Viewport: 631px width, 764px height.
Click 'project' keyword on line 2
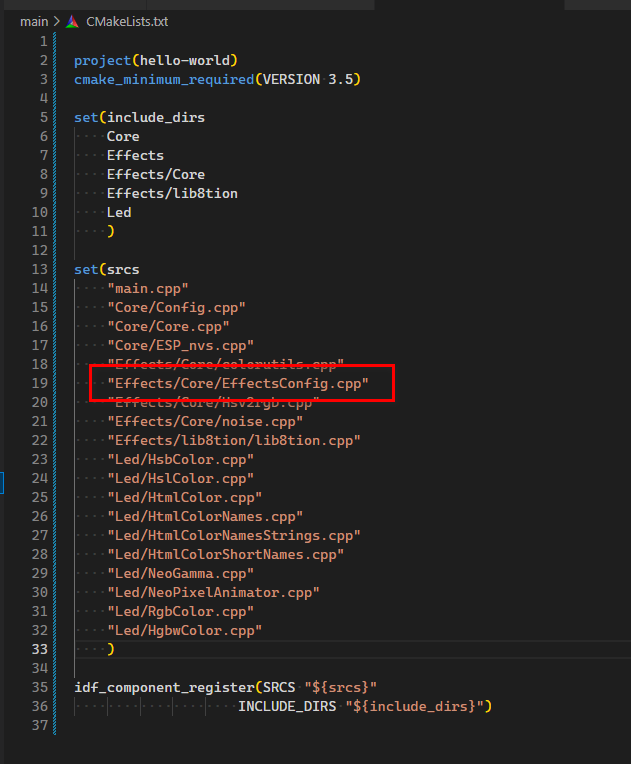[103, 60]
